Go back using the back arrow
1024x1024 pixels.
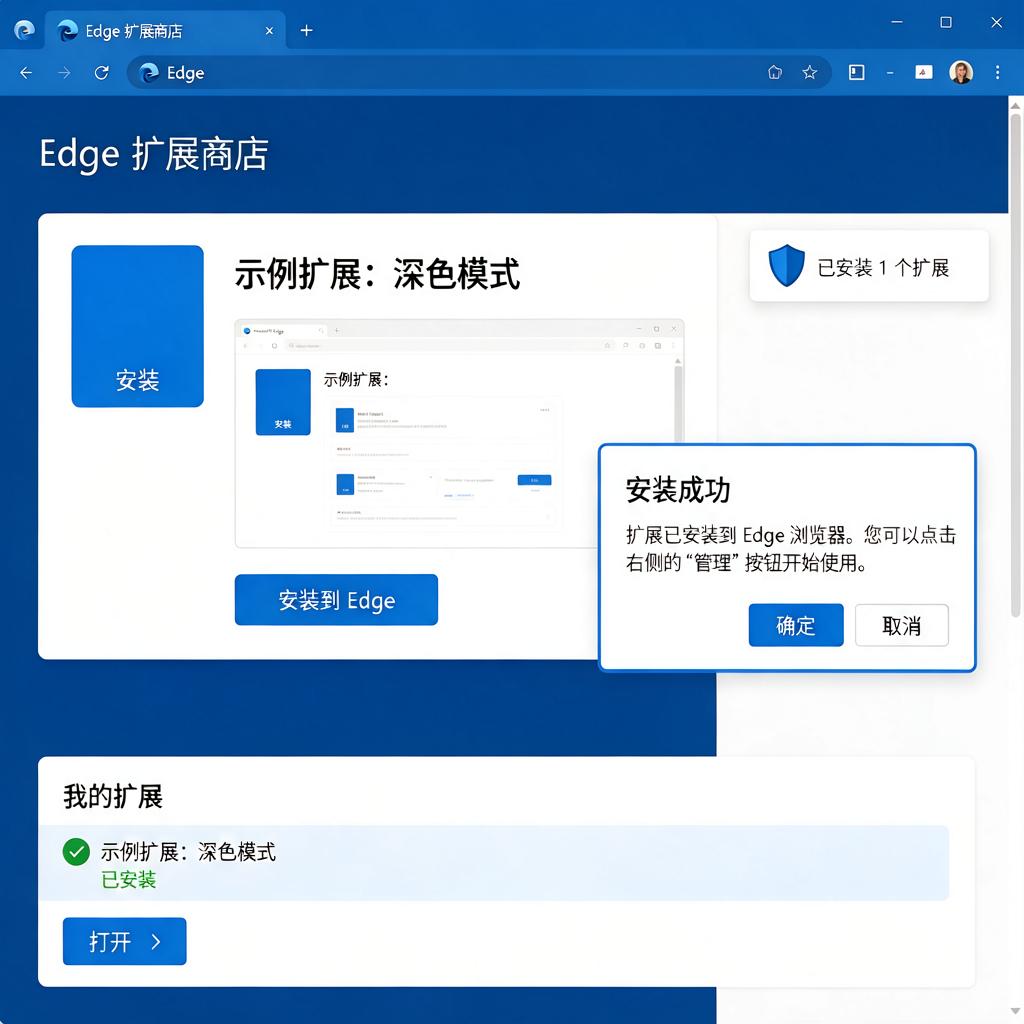click(26, 72)
